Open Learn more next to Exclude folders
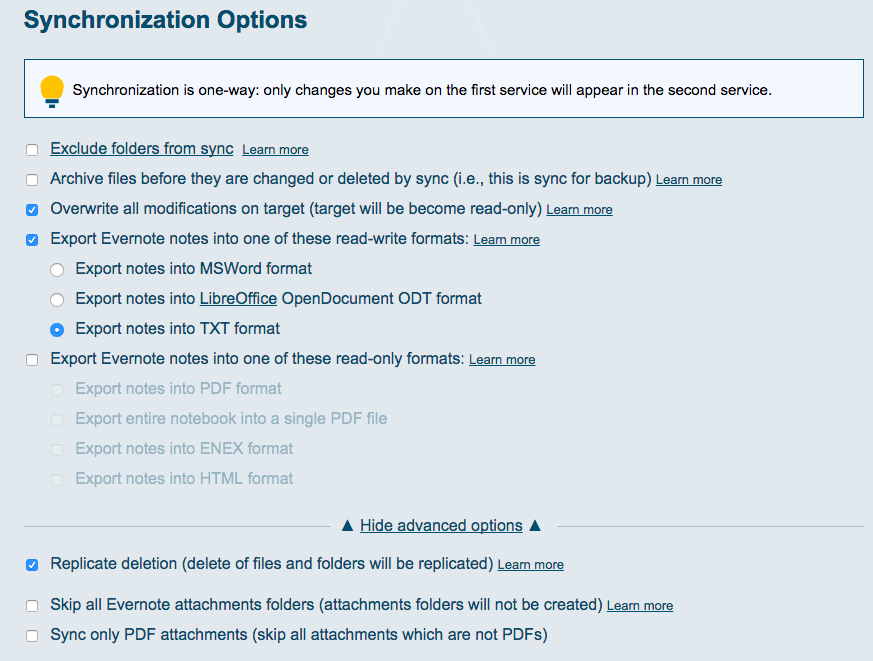This screenshot has width=873, height=661. coord(275,150)
